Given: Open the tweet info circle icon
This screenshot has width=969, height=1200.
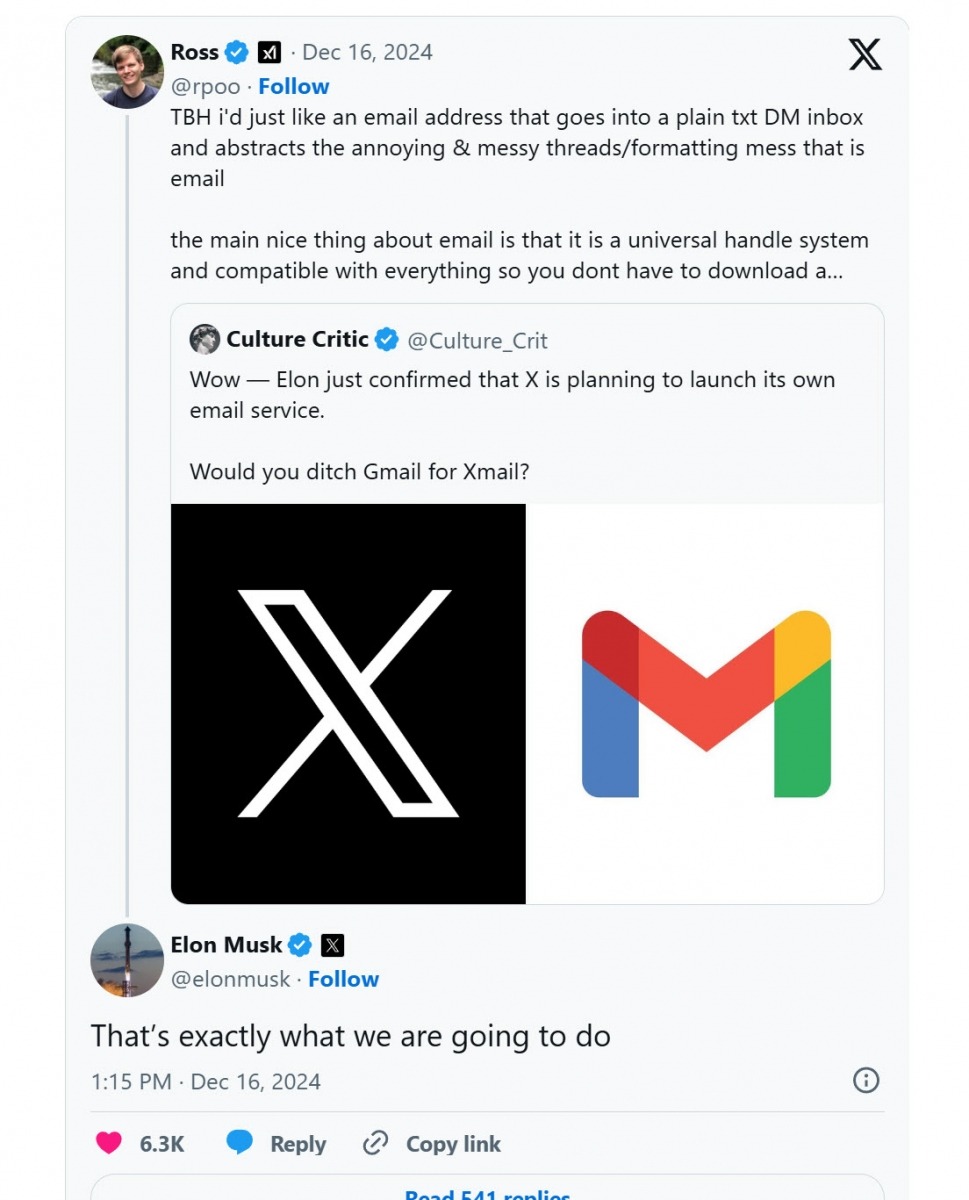Looking at the screenshot, I should click(865, 1080).
